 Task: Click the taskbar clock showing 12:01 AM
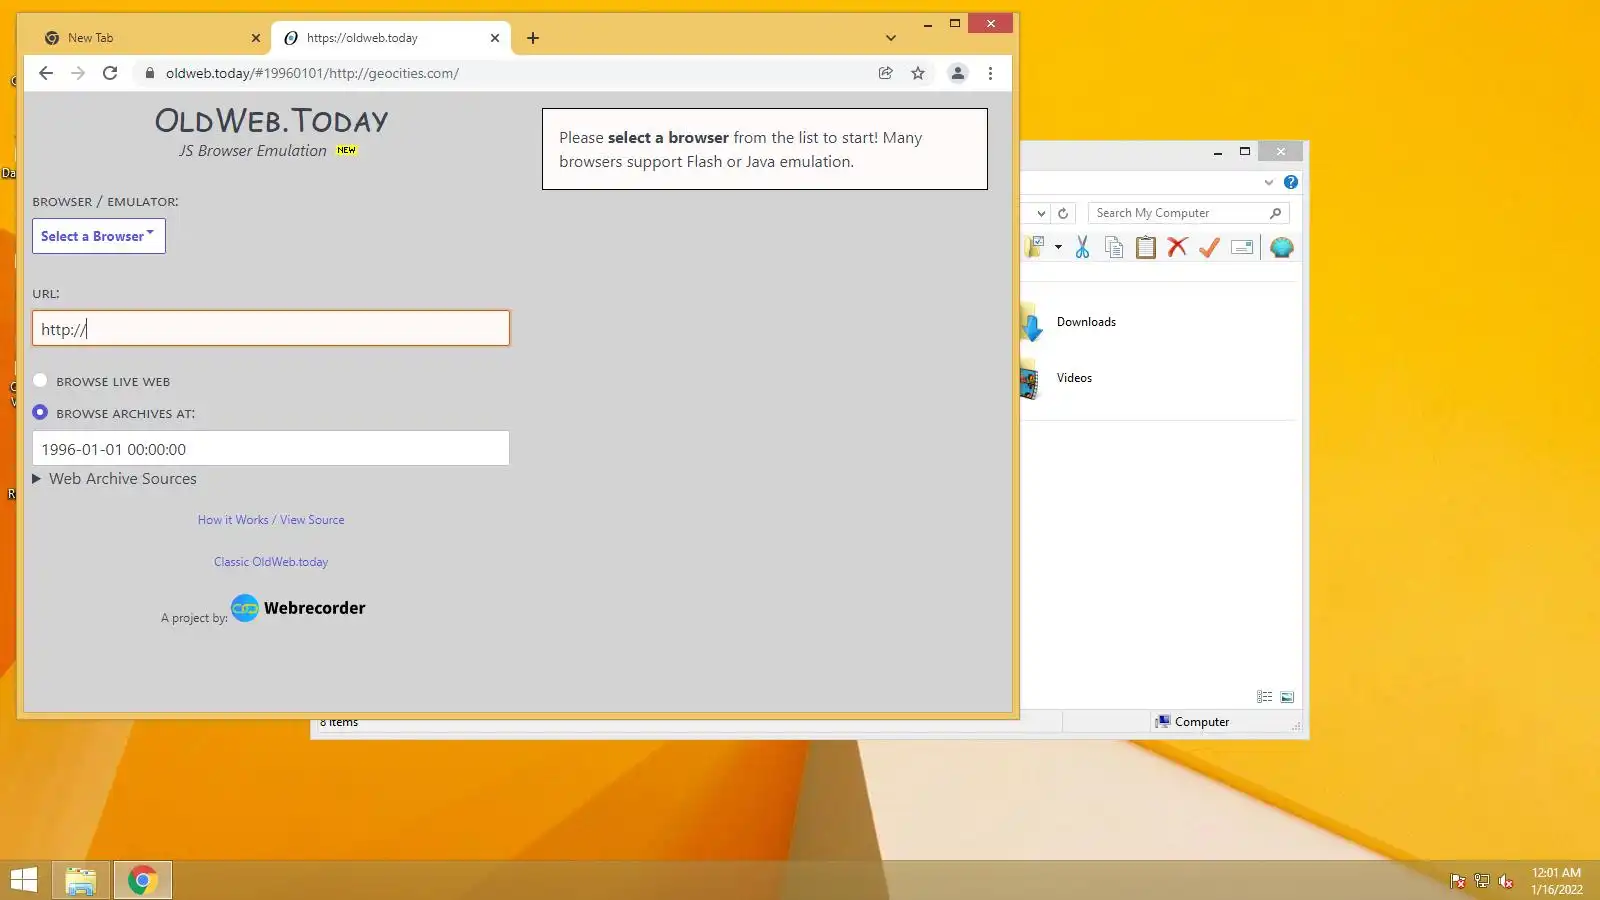tap(1557, 881)
